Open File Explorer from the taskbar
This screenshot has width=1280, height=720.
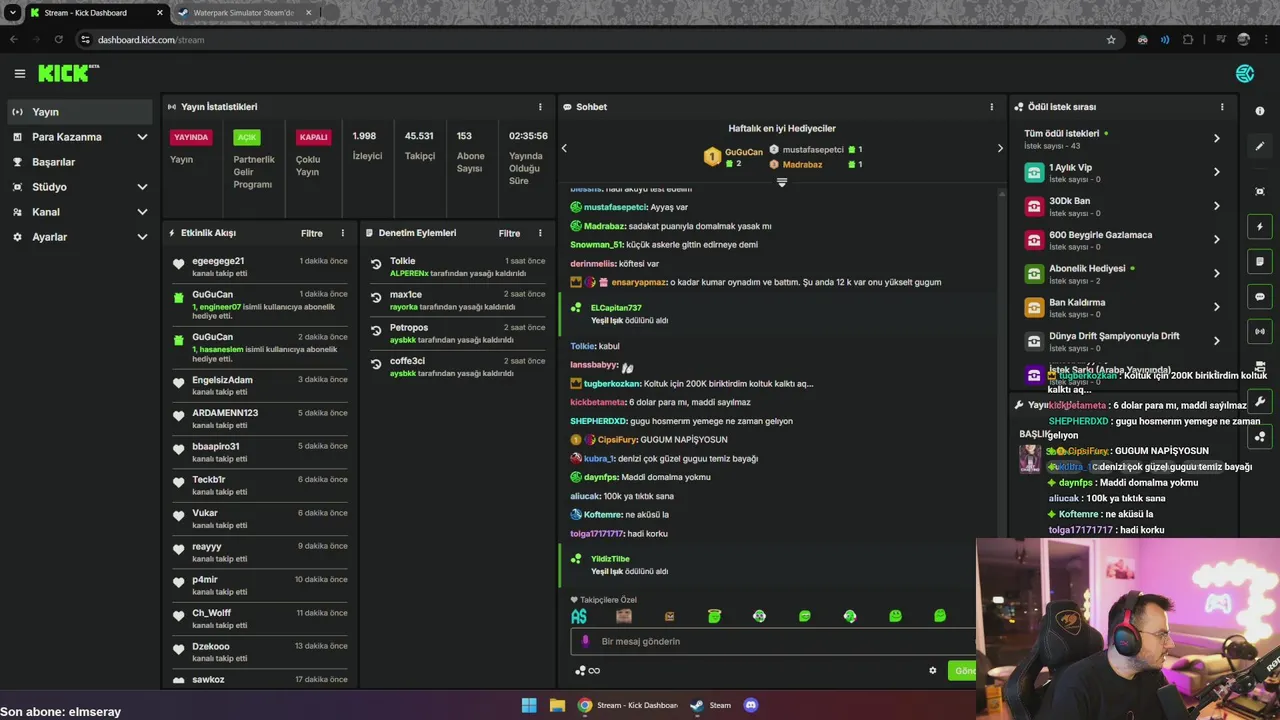pos(557,705)
